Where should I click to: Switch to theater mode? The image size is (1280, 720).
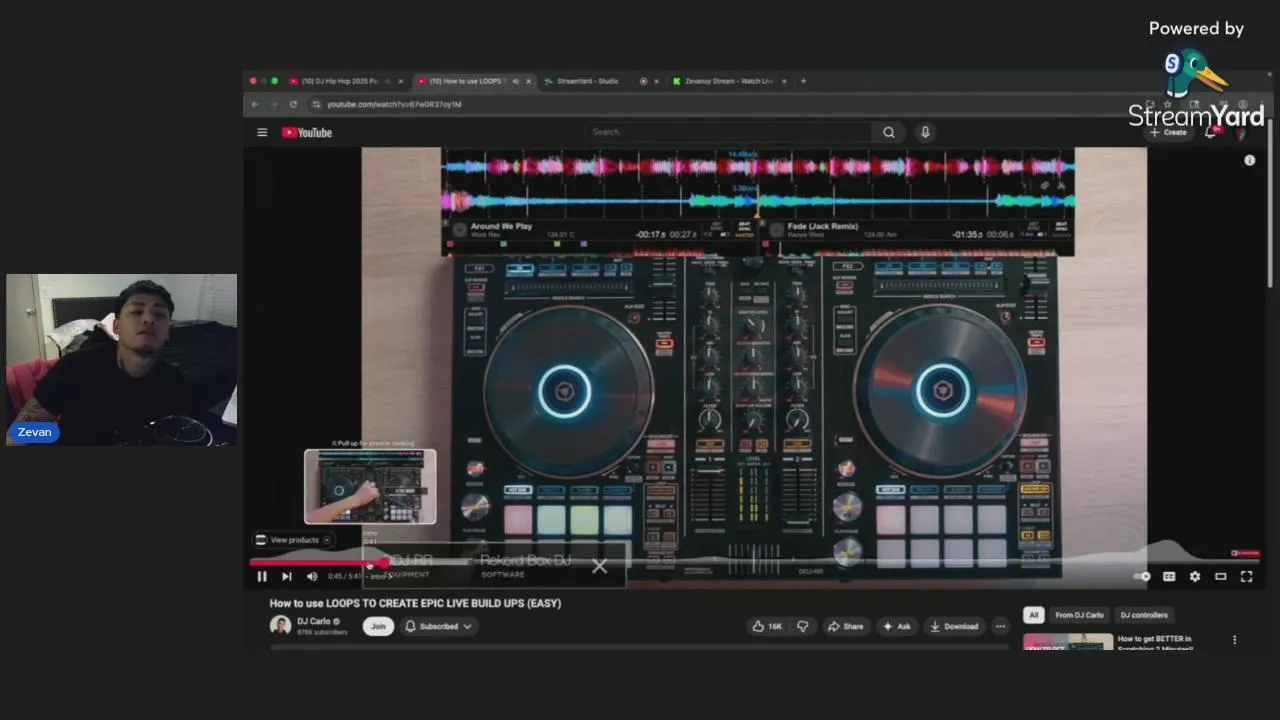click(1221, 576)
